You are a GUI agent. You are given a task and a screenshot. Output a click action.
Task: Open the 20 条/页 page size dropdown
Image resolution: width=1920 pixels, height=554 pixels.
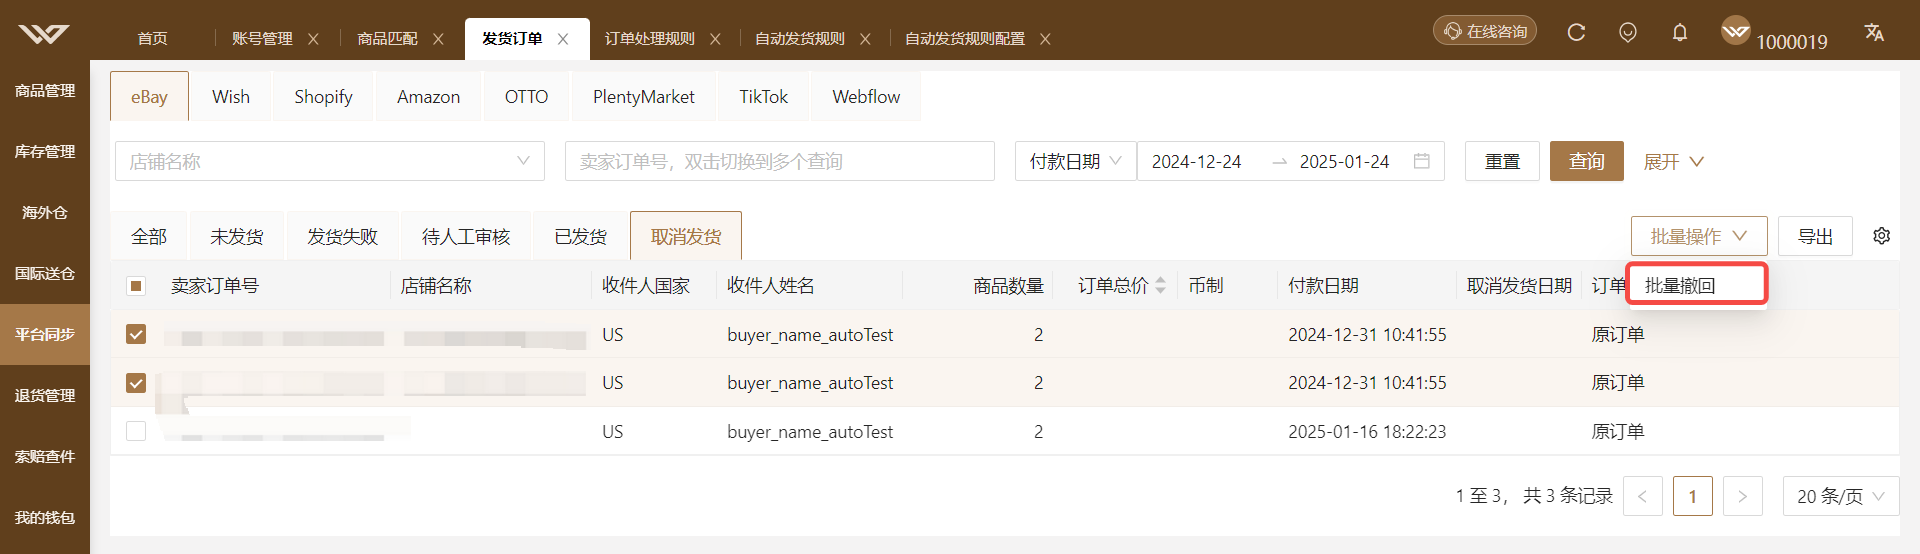tap(1841, 496)
